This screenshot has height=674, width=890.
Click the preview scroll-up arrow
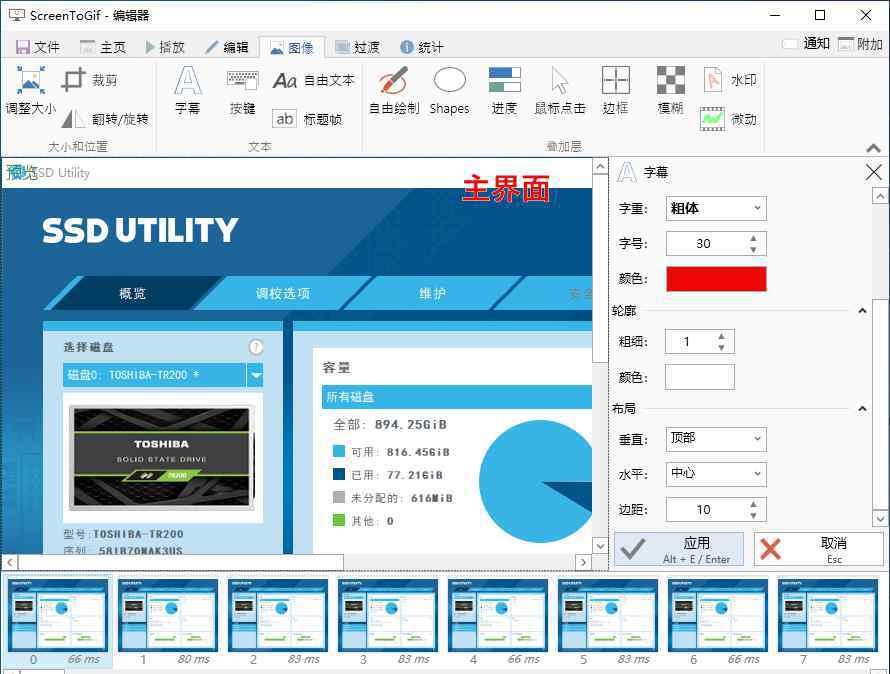[600, 166]
